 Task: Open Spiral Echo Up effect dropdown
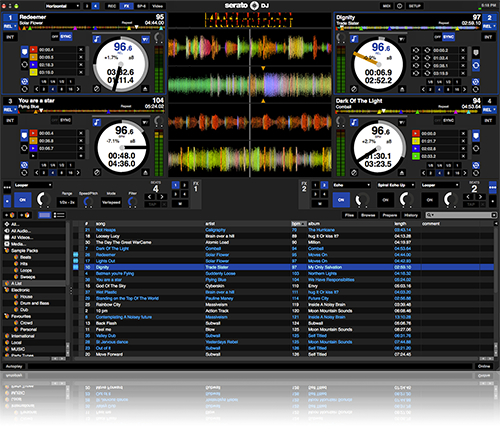tap(396, 185)
